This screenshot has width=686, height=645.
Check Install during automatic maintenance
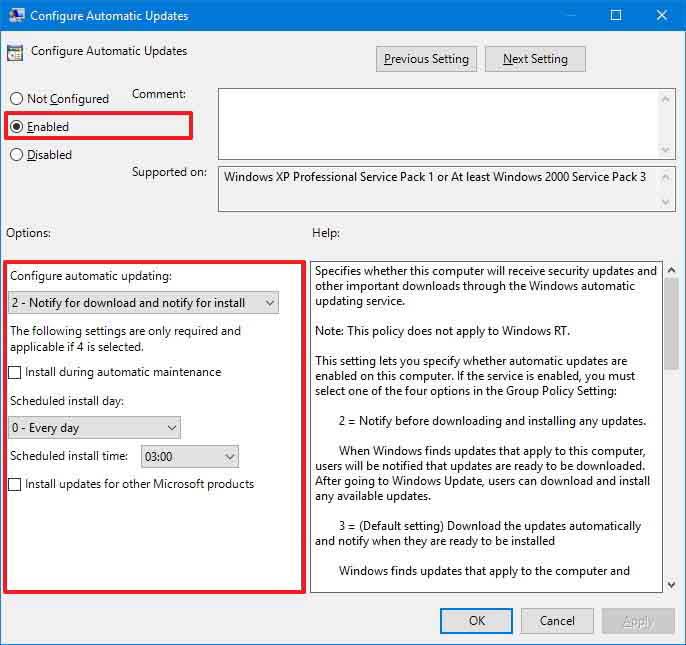(15, 372)
